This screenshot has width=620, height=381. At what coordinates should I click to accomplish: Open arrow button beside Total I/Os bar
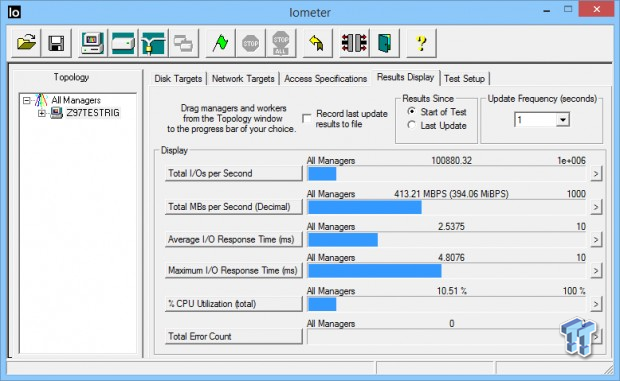596,174
